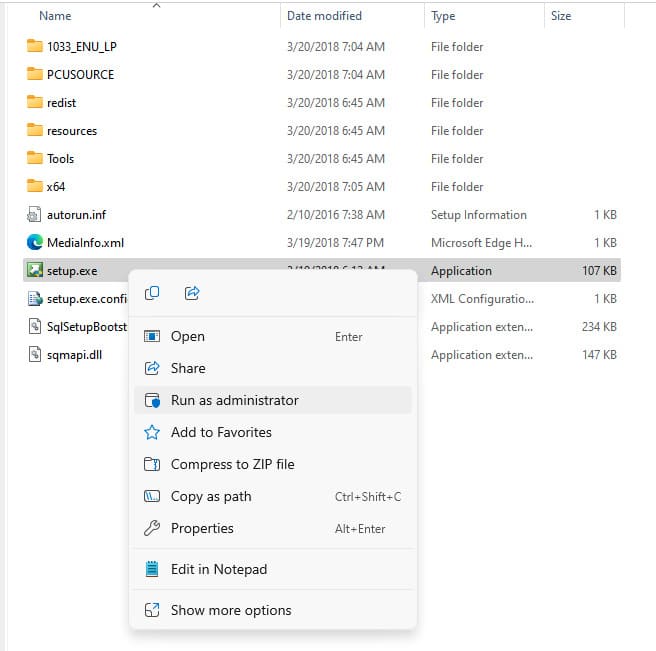This screenshot has height=651, width=656.
Task: Select Compress to ZIP file
Action: [x=232, y=464]
